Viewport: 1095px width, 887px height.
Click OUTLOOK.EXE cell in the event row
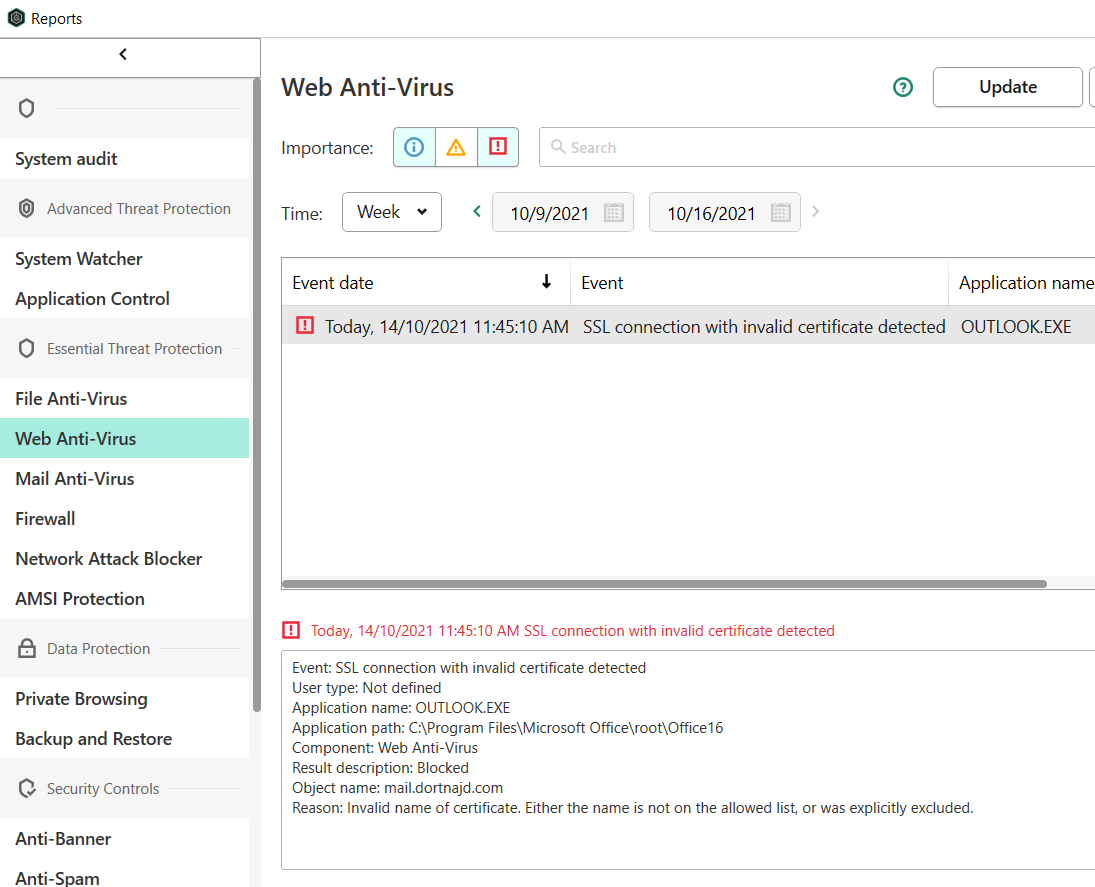click(1016, 327)
